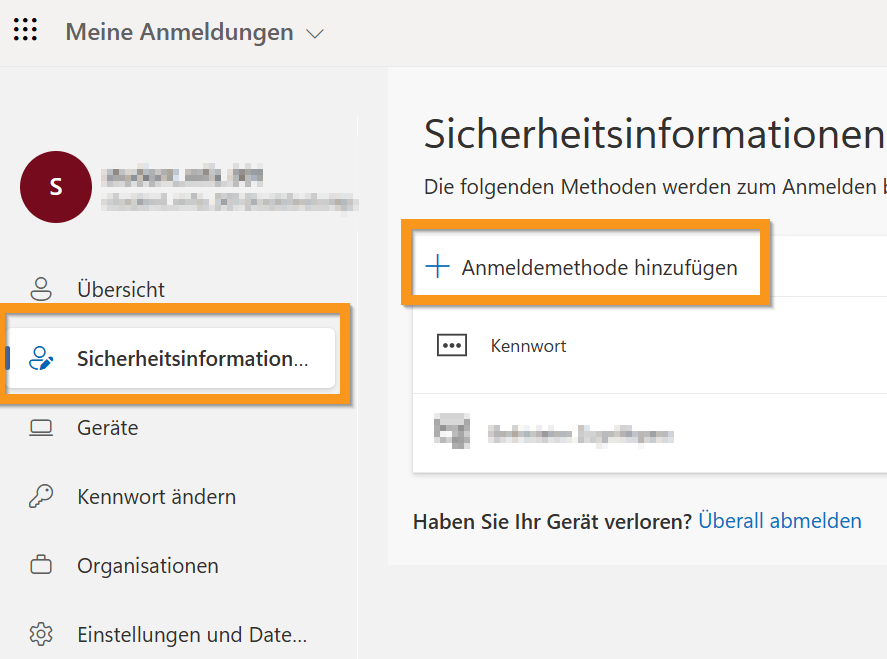Click the laptop icon beside Geräte
The width and height of the screenshot is (887, 659).
(41, 428)
